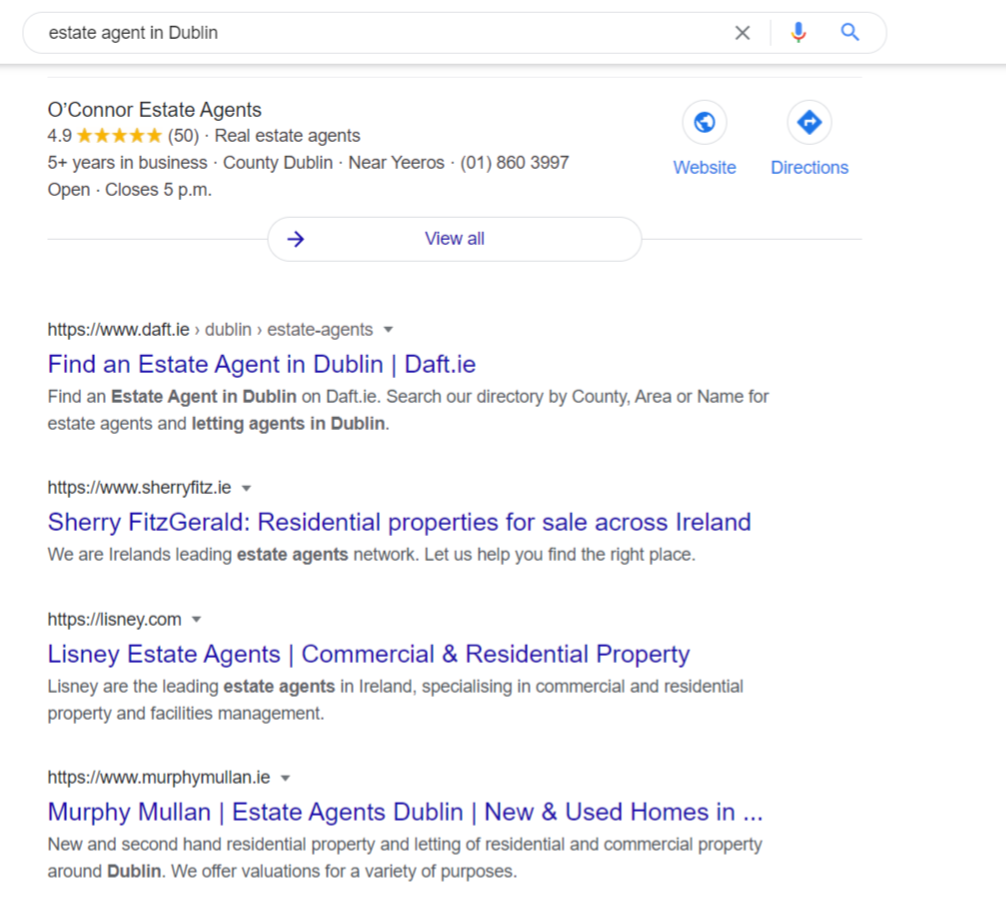Screen dimensions: 1007x912
Task: Click the View all button
Action: [x=455, y=239]
